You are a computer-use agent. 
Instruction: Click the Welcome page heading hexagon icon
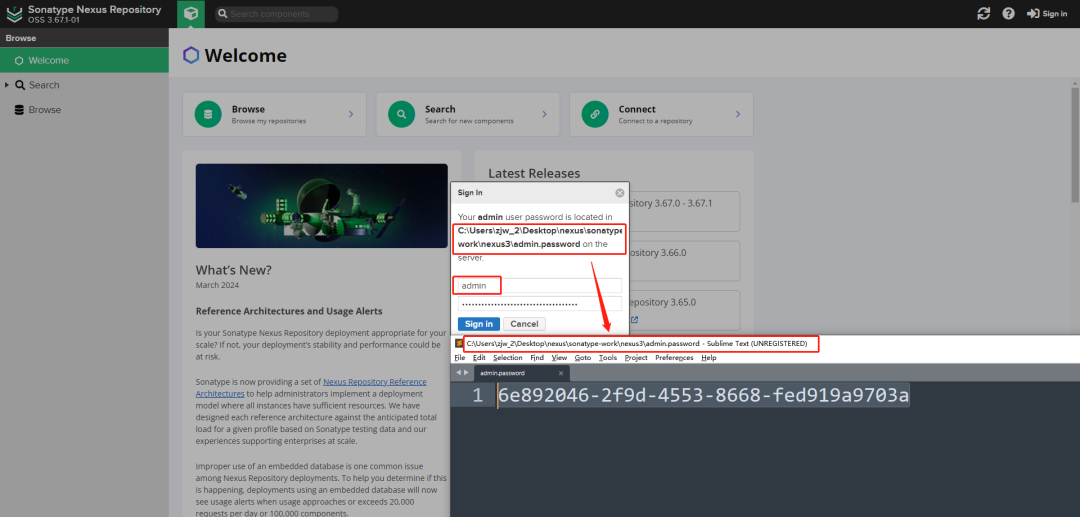click(191, 56)
